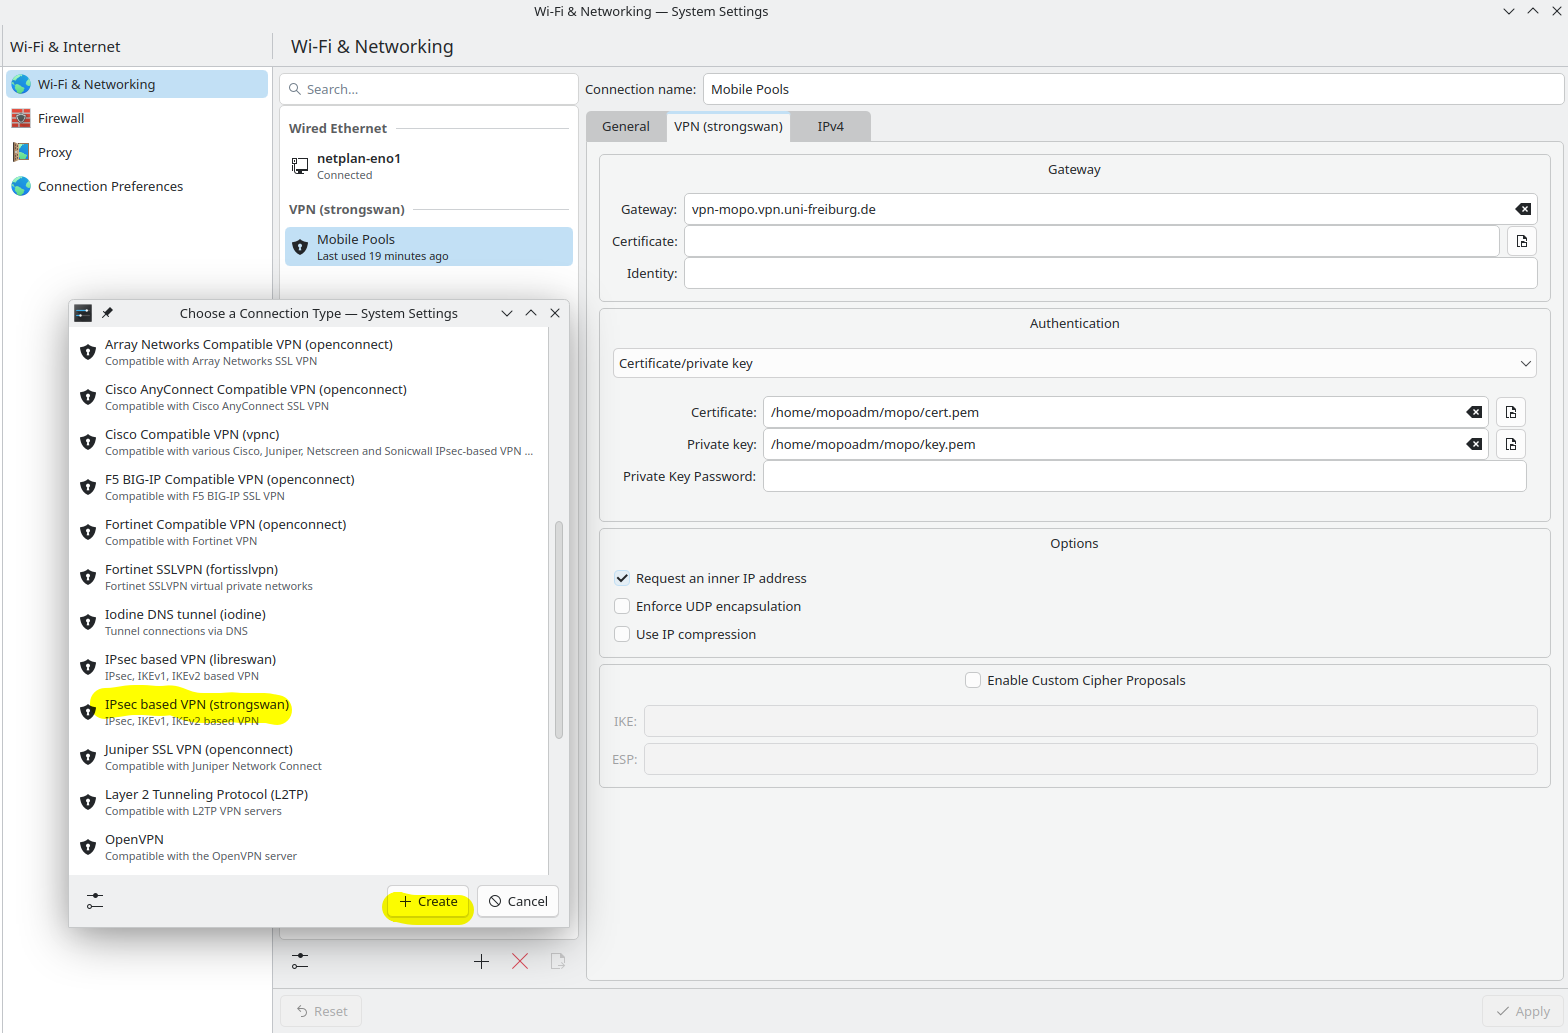Screen dimensions: 1568x1033
Task: Click the Private Key Password field
Action: 1145,476
